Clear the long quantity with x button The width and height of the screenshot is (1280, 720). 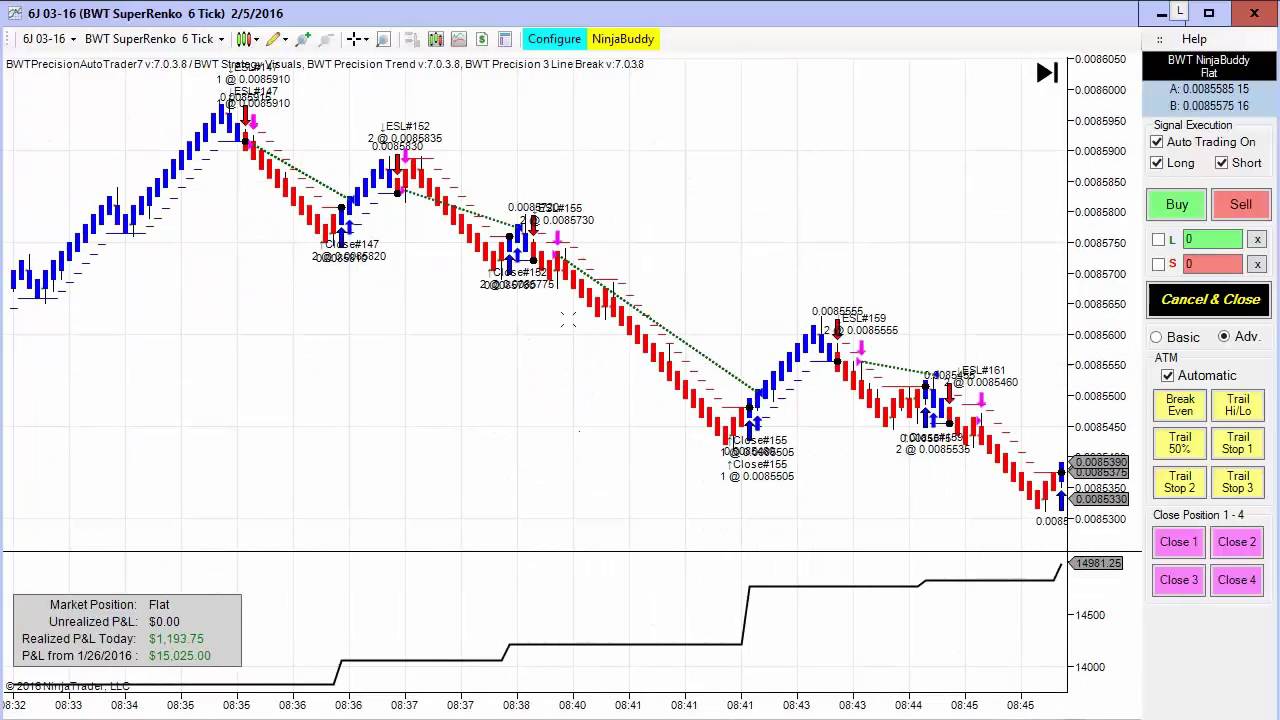pos(1257,239)
